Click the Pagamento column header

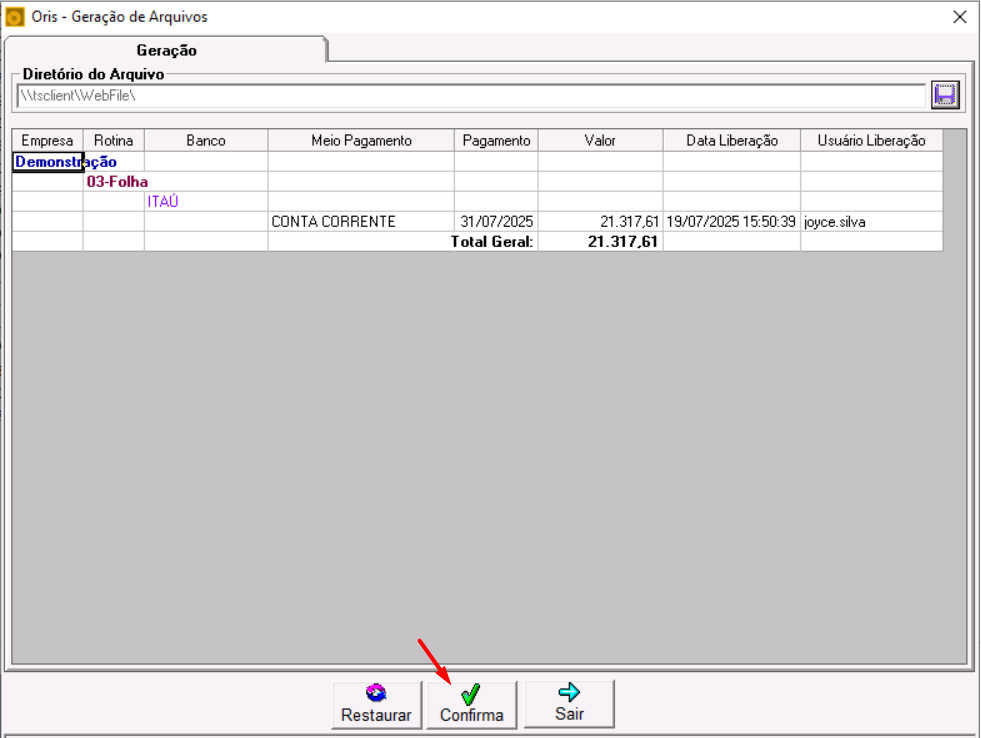click(x=496, y=141)
